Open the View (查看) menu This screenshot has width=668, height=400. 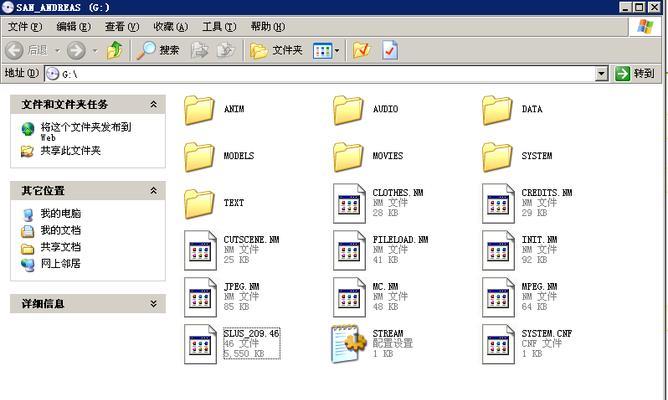(x=122, y=27)
